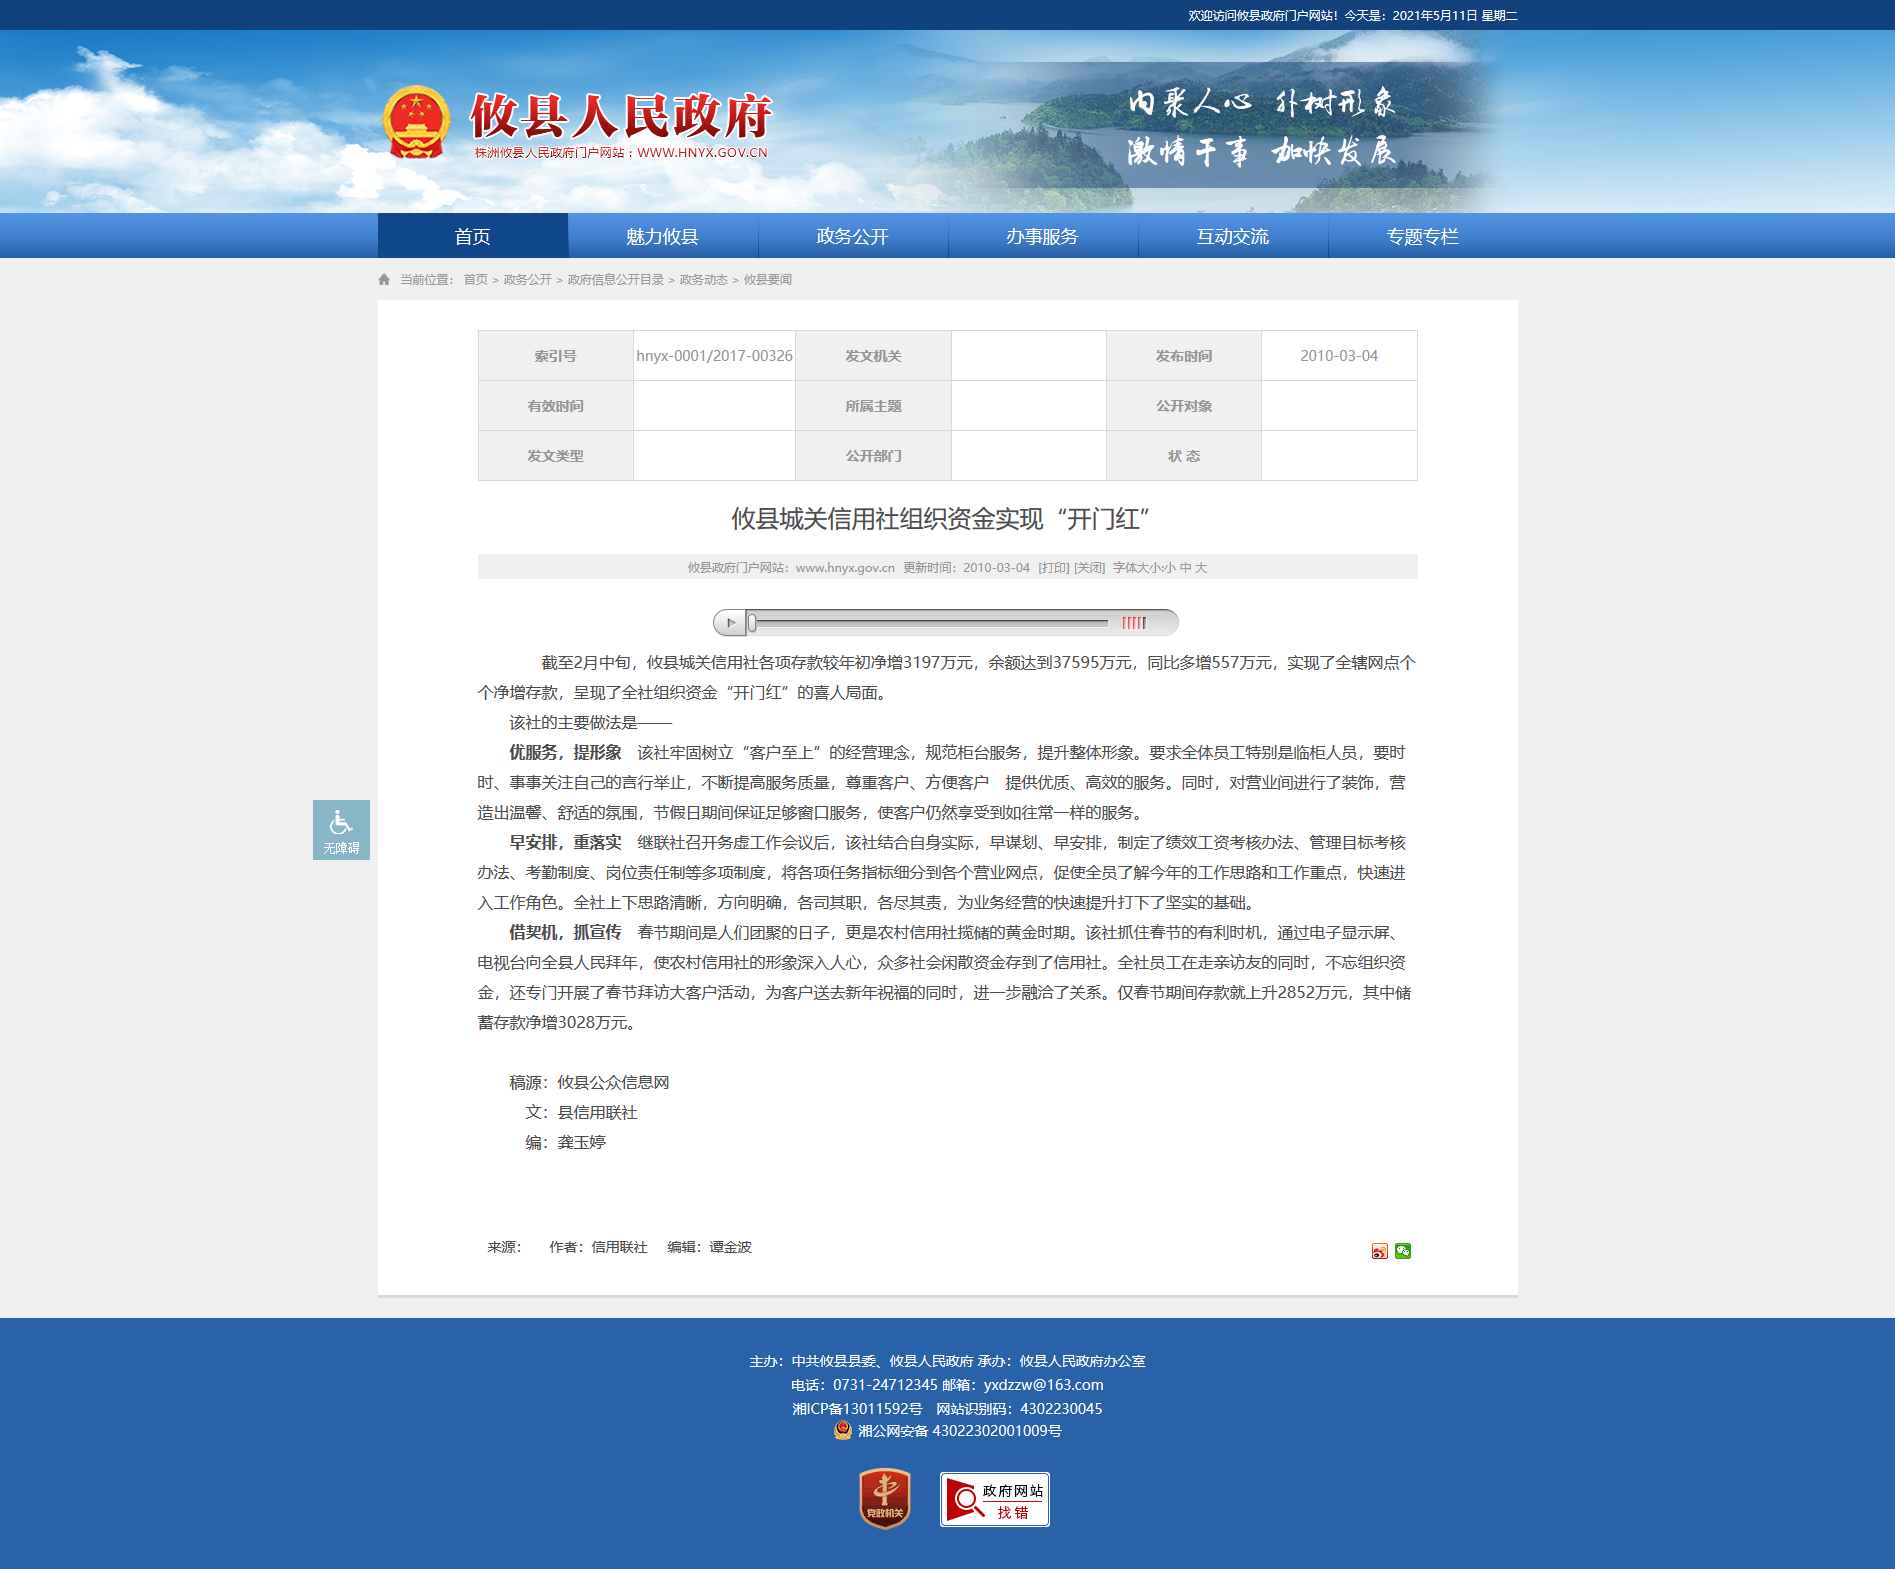
Task: Open the 政府网站找错 error-report badge
Action: point(994,1499)
